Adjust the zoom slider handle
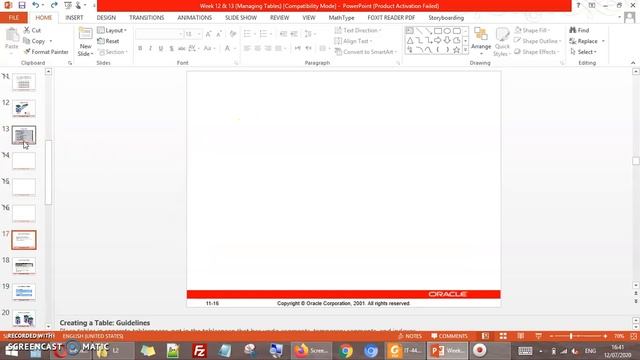The width and height of the screenshot is (640, 360). click(x=571, y=336)
